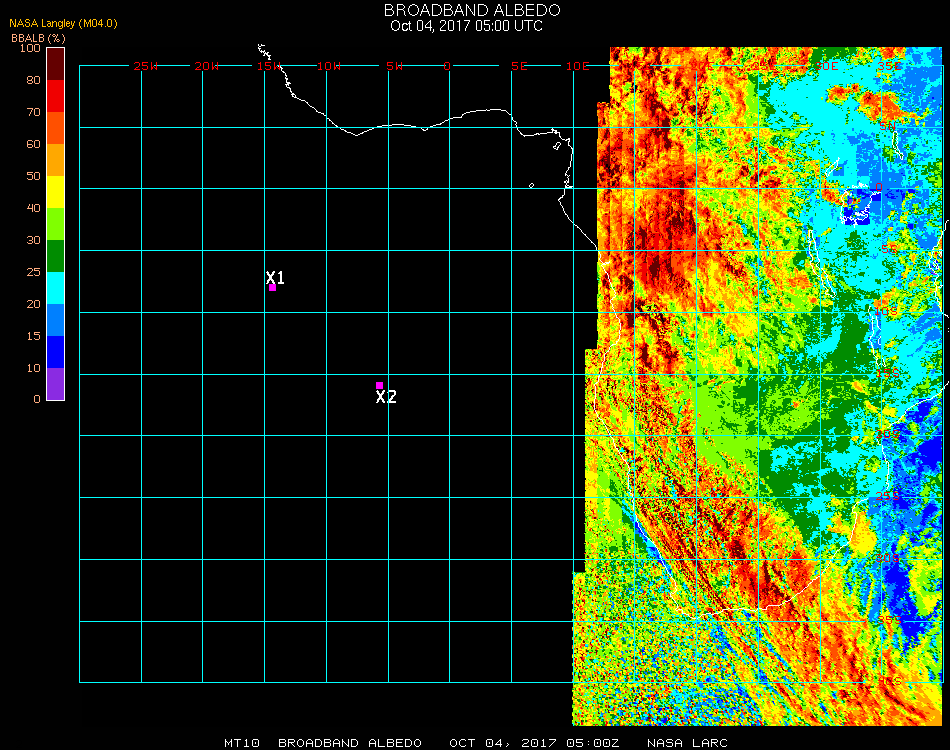Click the magenta square marker beside X1
950x750 pixels.
point(273,288)
